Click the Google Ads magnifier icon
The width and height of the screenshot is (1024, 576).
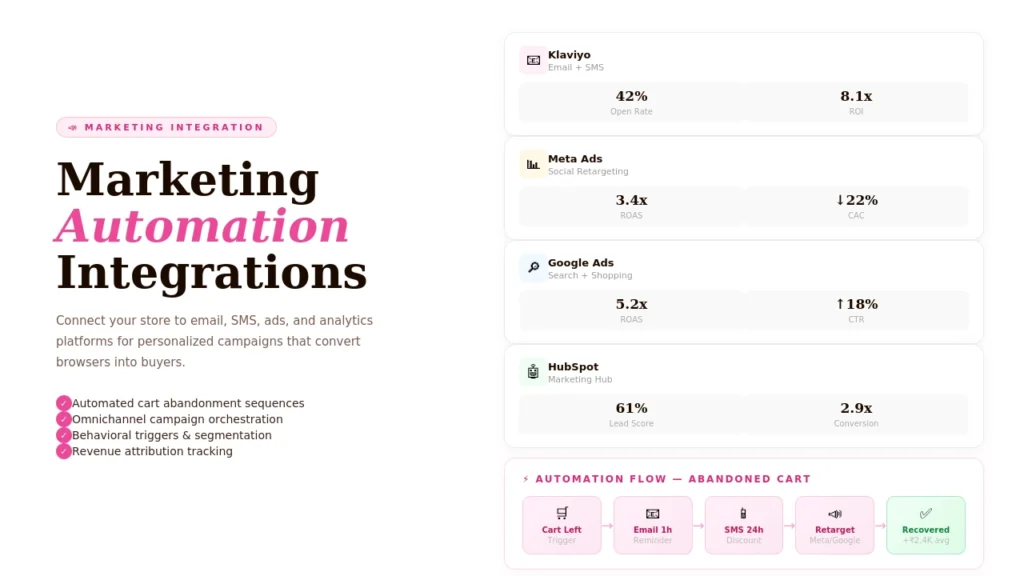(x=532, y=268)
